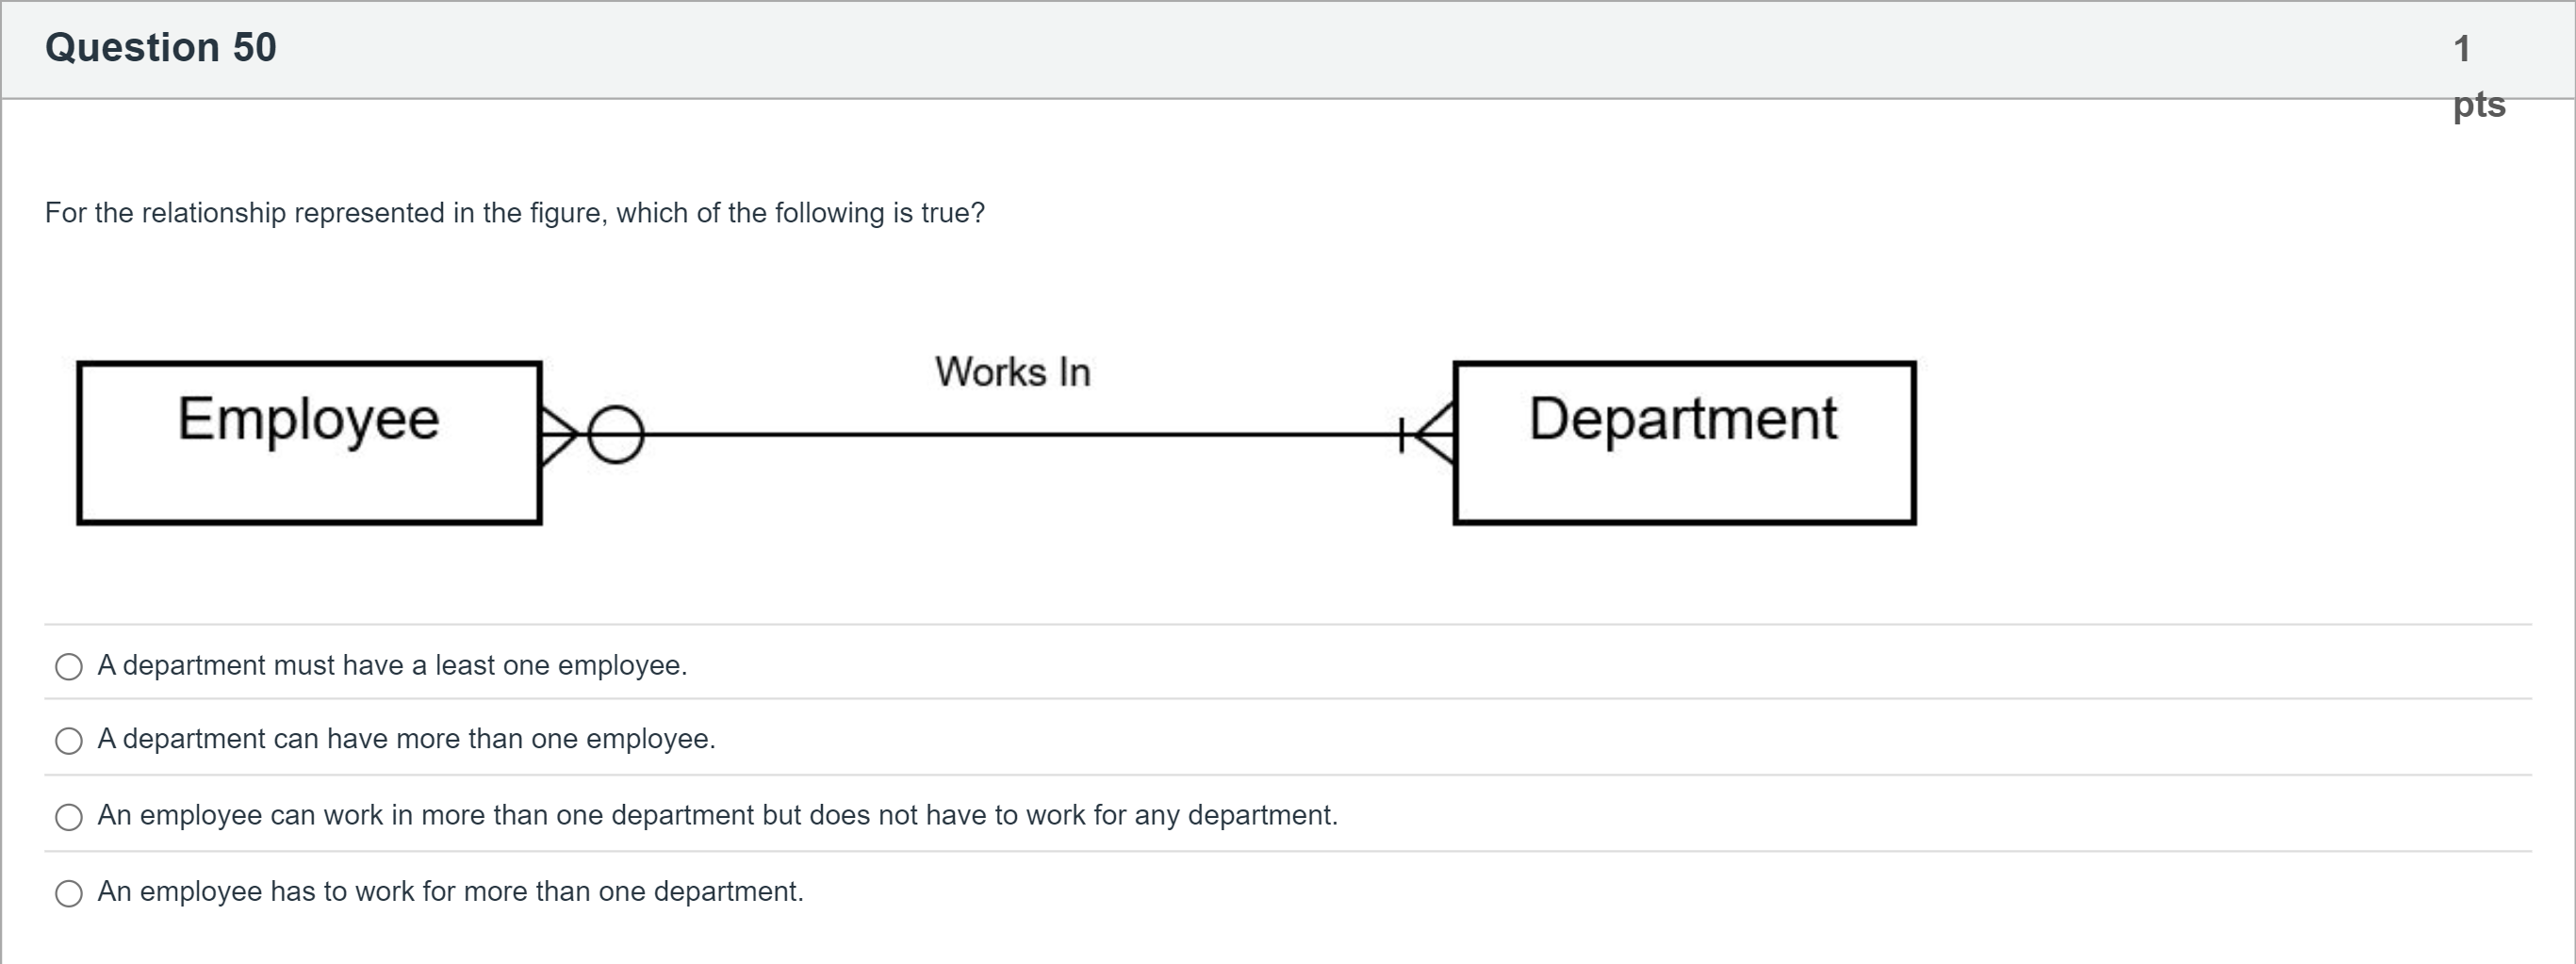This screenshot has height=964, width=2576.
Task: Click the optional circle symbol near Employee
Action: (x=615, y=435)
